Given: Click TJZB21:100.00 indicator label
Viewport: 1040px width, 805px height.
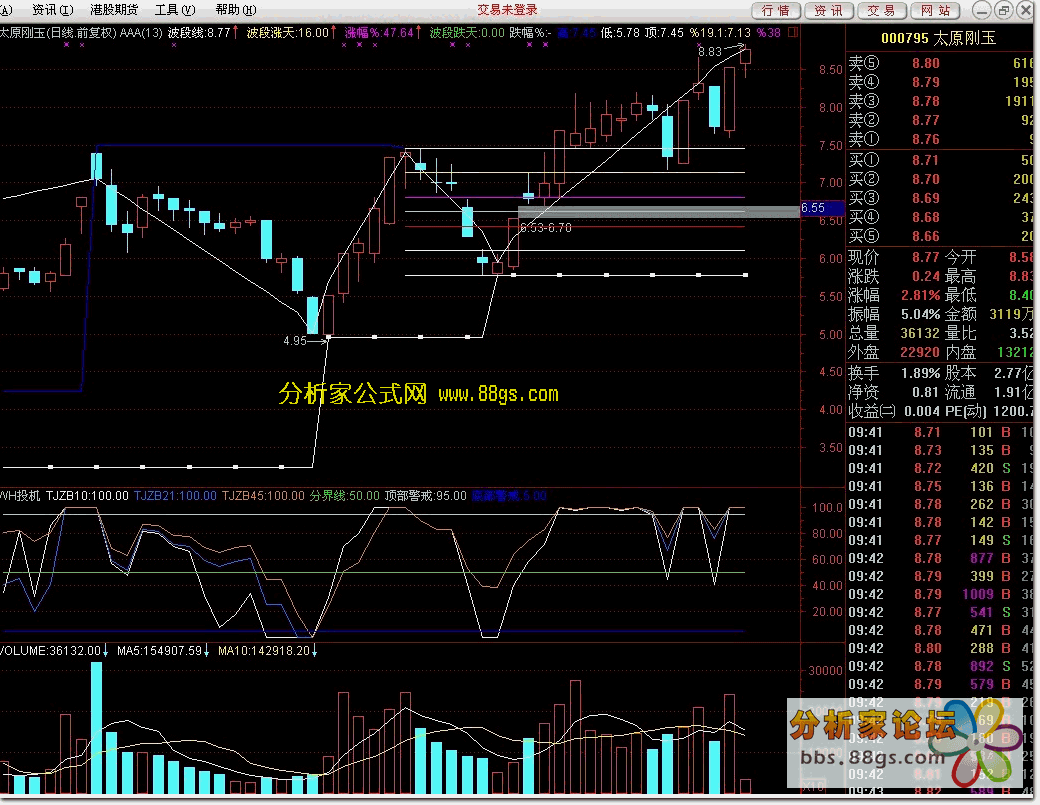Looking at the screenshot, I should pos(175,496).
